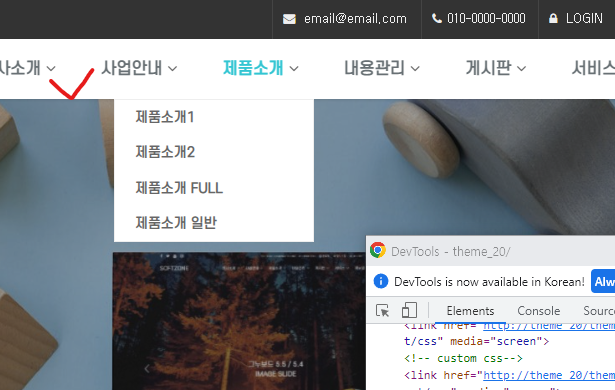Switch to the Elements tab in DevTools
This screenshot has width=615, height=390.
(x=470, y=311)
